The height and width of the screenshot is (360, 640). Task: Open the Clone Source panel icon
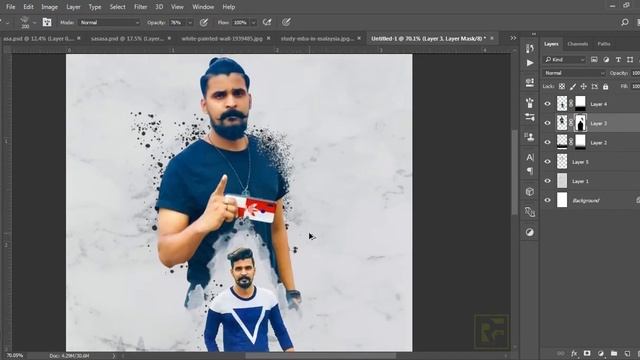click(530, 137)
